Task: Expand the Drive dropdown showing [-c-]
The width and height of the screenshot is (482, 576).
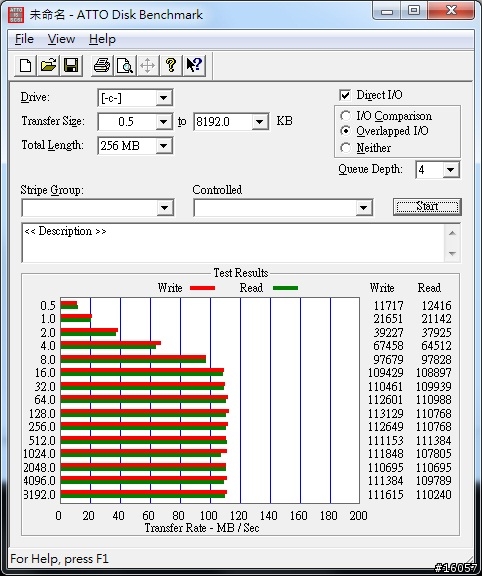Action: point(163,98)
